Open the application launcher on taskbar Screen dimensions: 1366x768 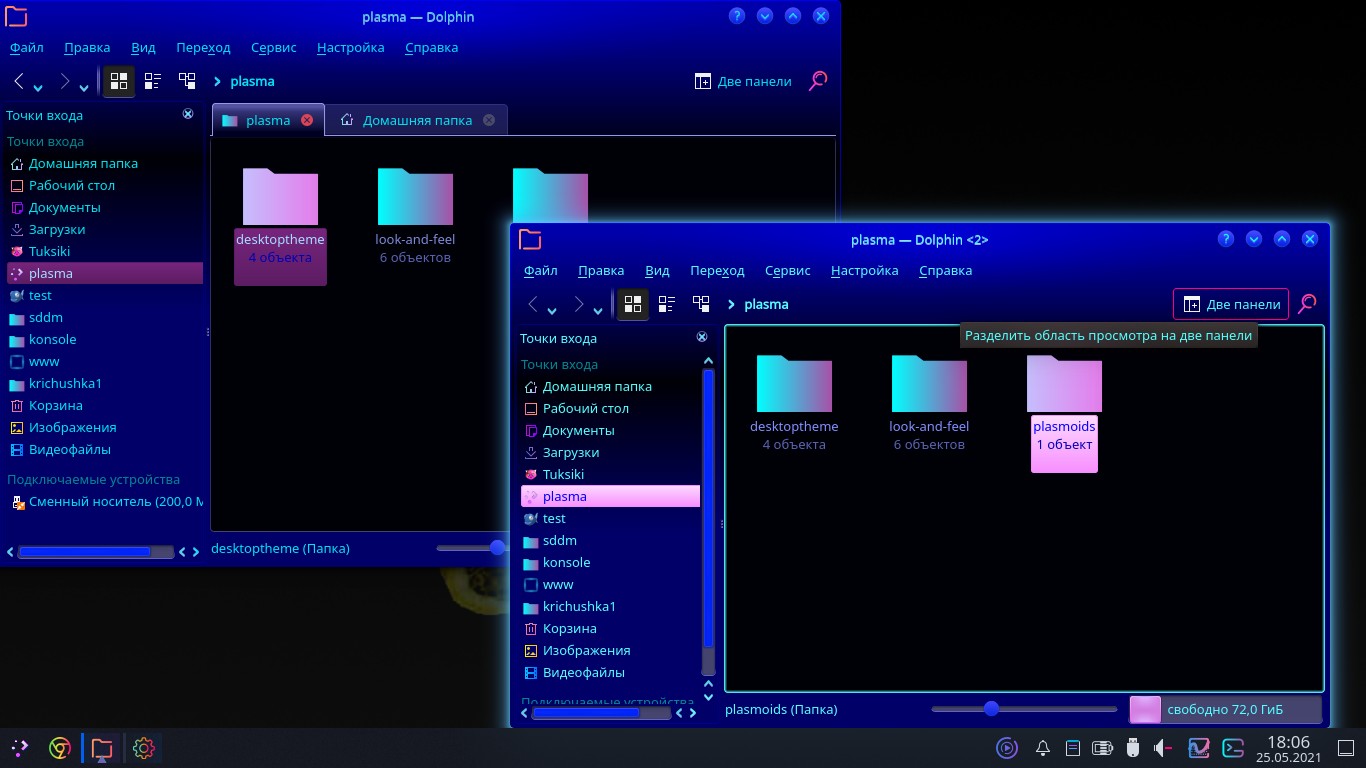[19, 747]
